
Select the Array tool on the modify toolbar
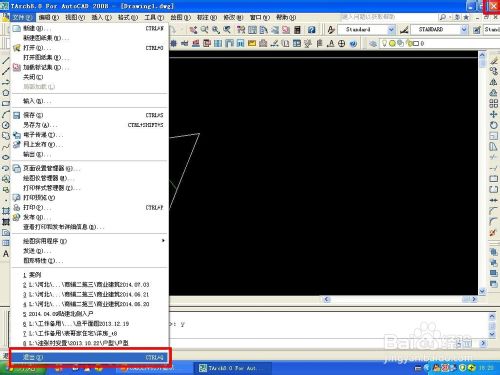(x=494, y=103)
